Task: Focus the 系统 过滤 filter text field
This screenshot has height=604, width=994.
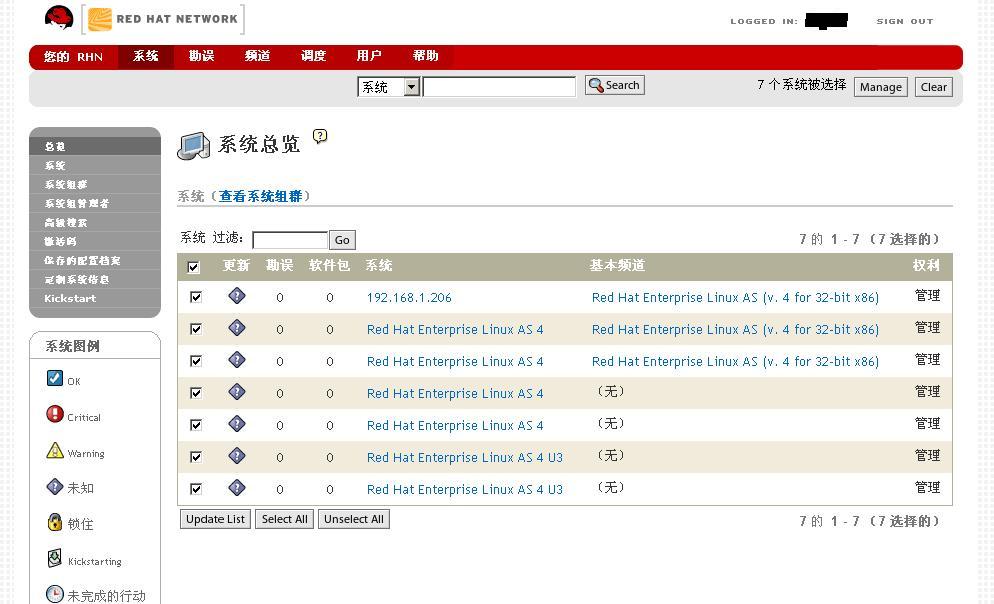Action: click(290, 240)
